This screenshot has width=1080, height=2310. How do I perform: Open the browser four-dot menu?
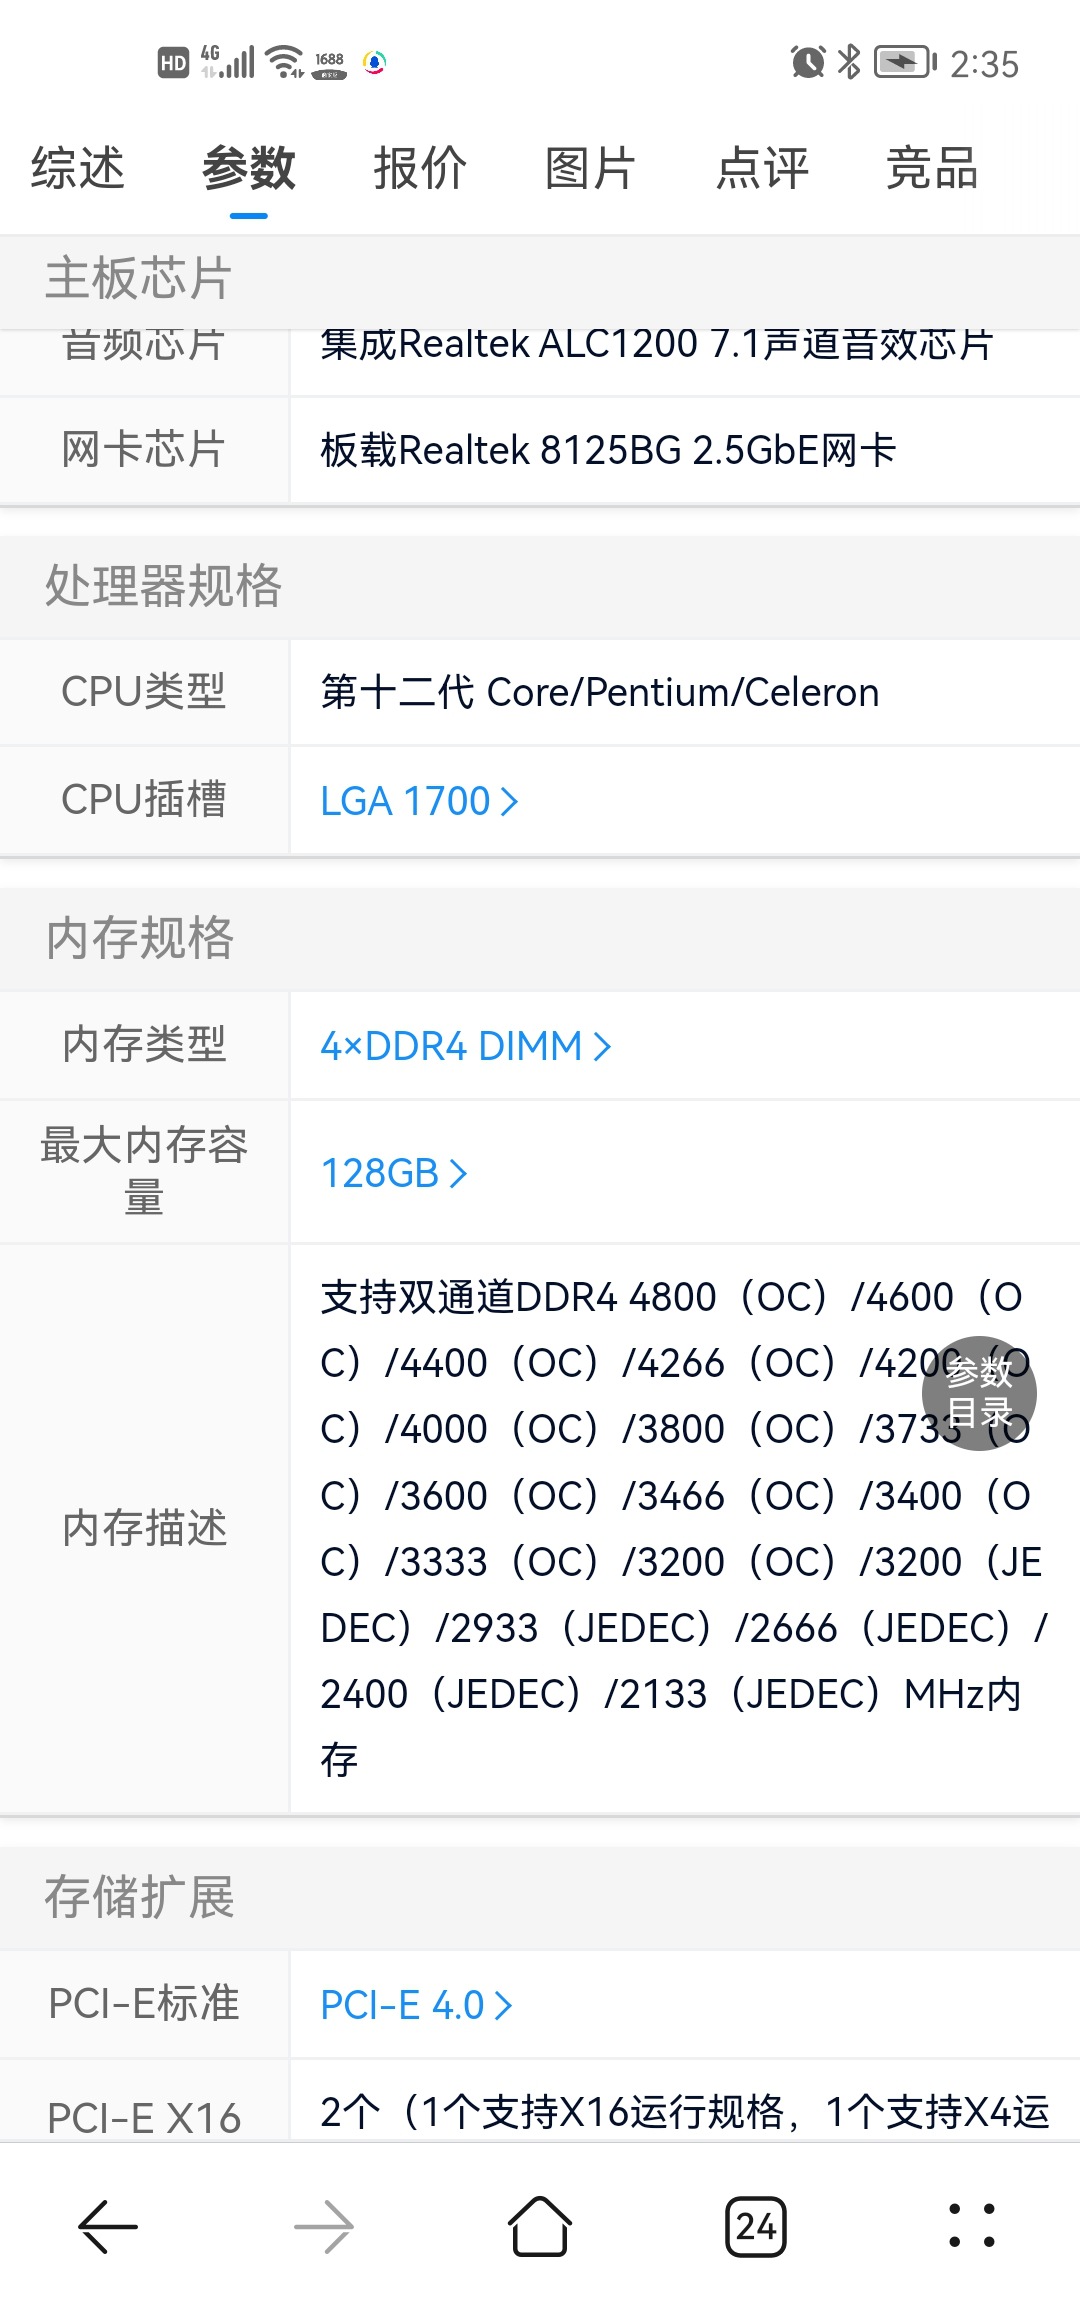pos(971,2226)
